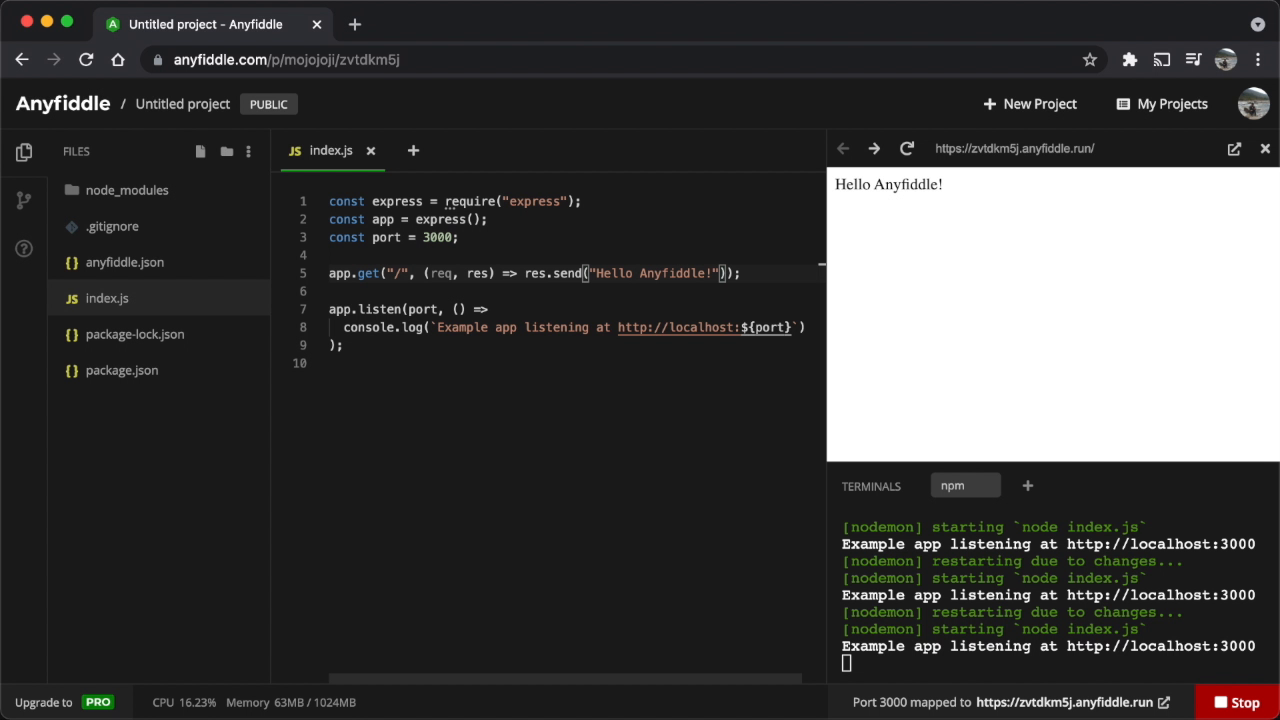
Task: Click the "const port = 3000;" code line
Action: click(393, 237)
